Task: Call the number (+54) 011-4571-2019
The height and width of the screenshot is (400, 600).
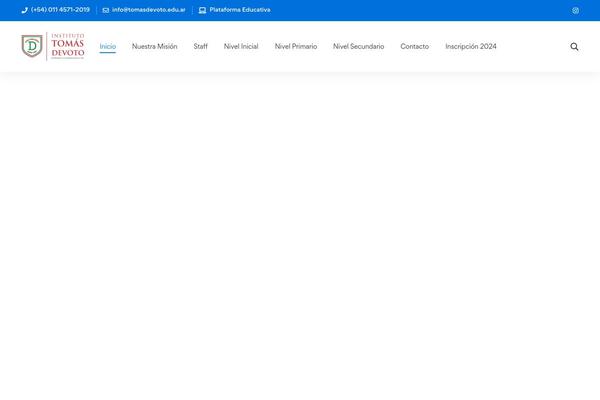Action: pyautogui.click(x=60, y=10)
